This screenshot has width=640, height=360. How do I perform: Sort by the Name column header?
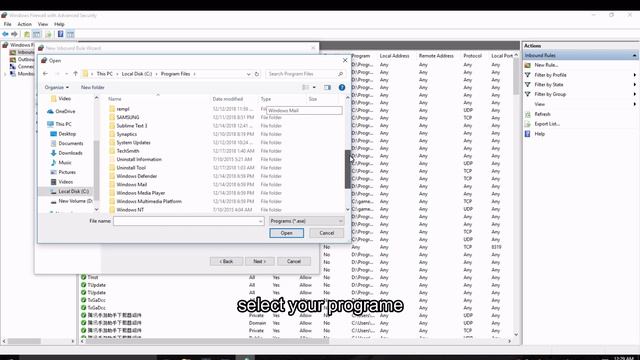click(x=115, y=99)
